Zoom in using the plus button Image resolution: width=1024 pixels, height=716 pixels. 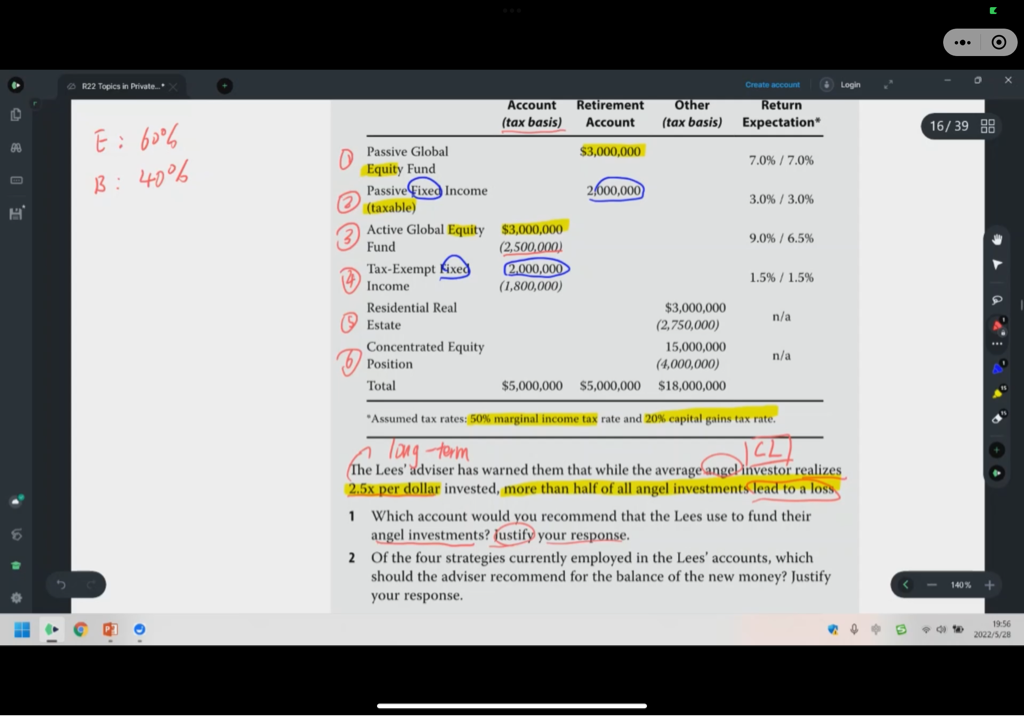pos(989,585)
